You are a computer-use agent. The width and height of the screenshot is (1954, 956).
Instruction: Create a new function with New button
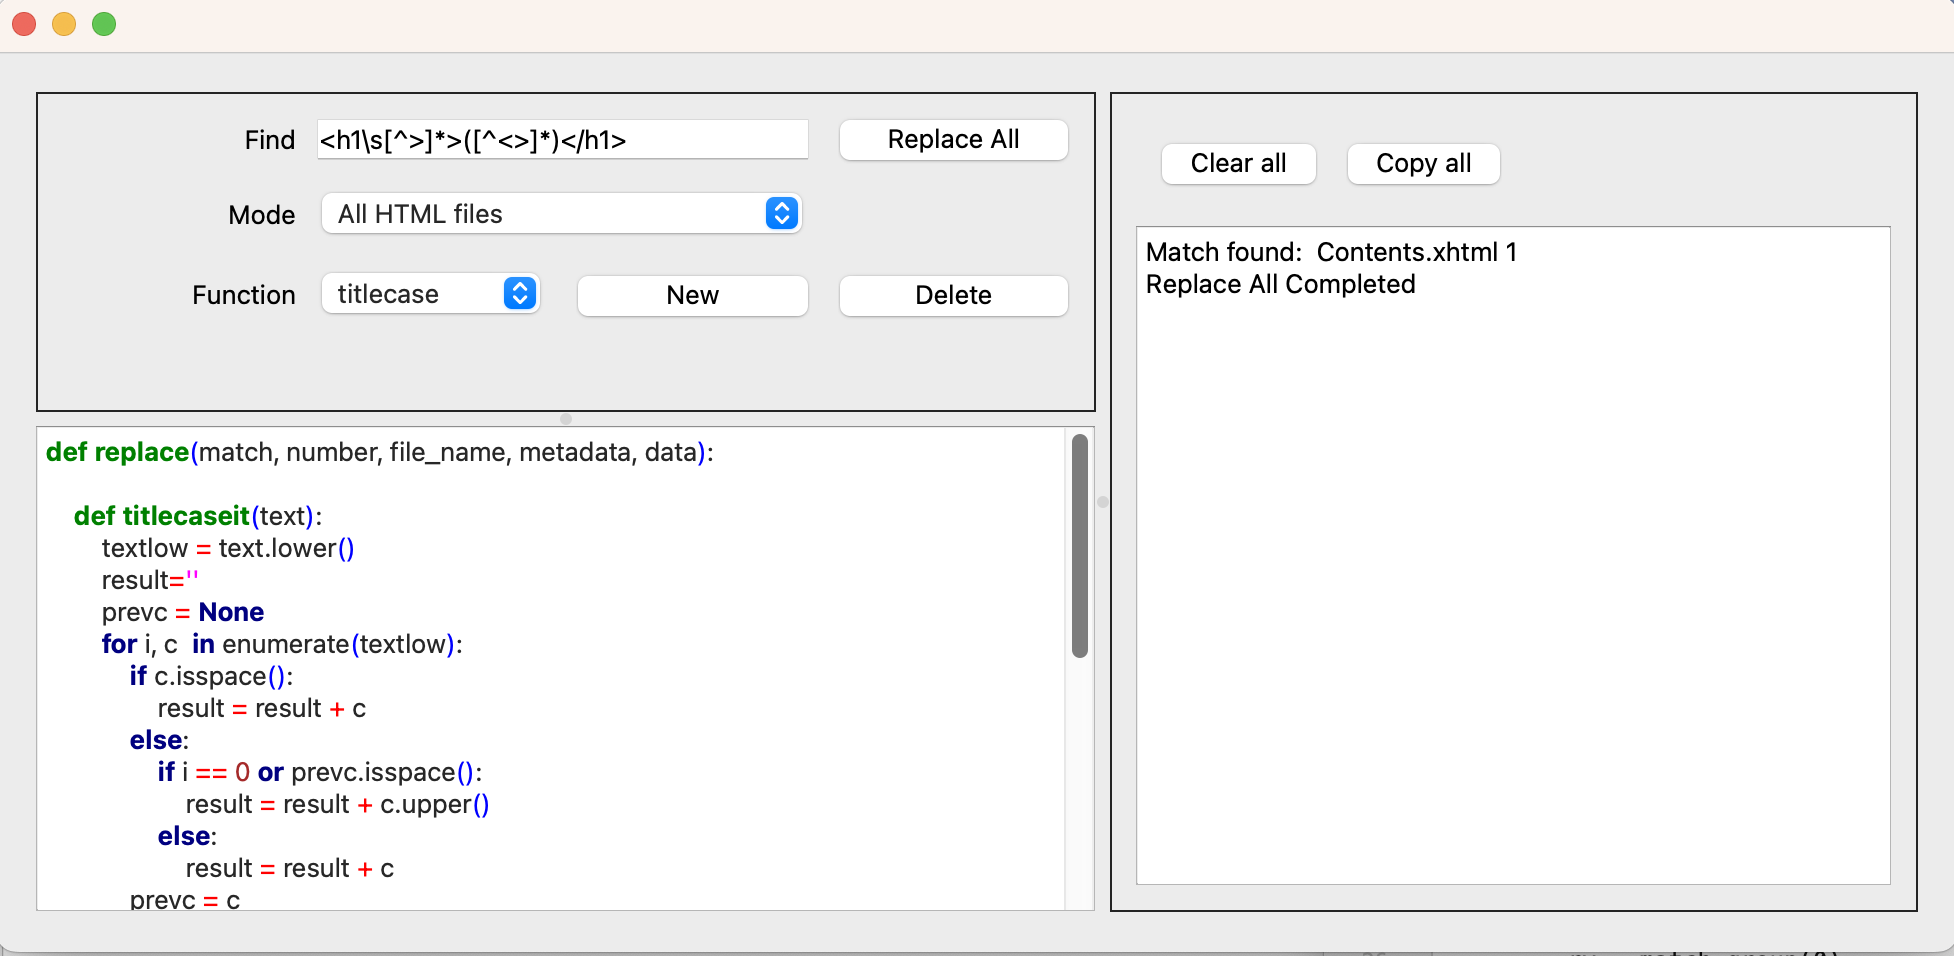692,295
